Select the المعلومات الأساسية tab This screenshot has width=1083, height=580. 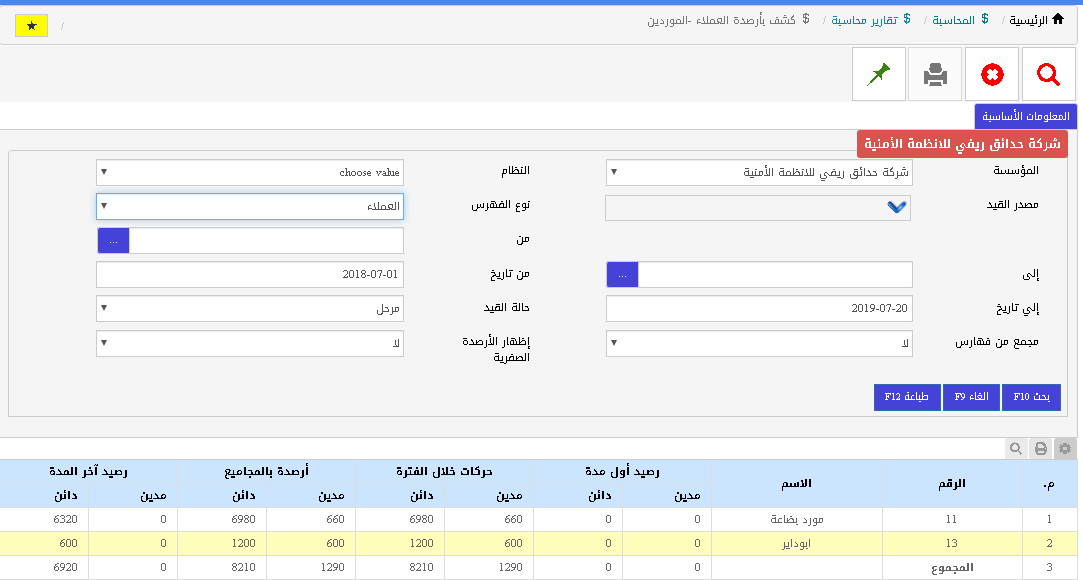click(x=1026, y=116)
